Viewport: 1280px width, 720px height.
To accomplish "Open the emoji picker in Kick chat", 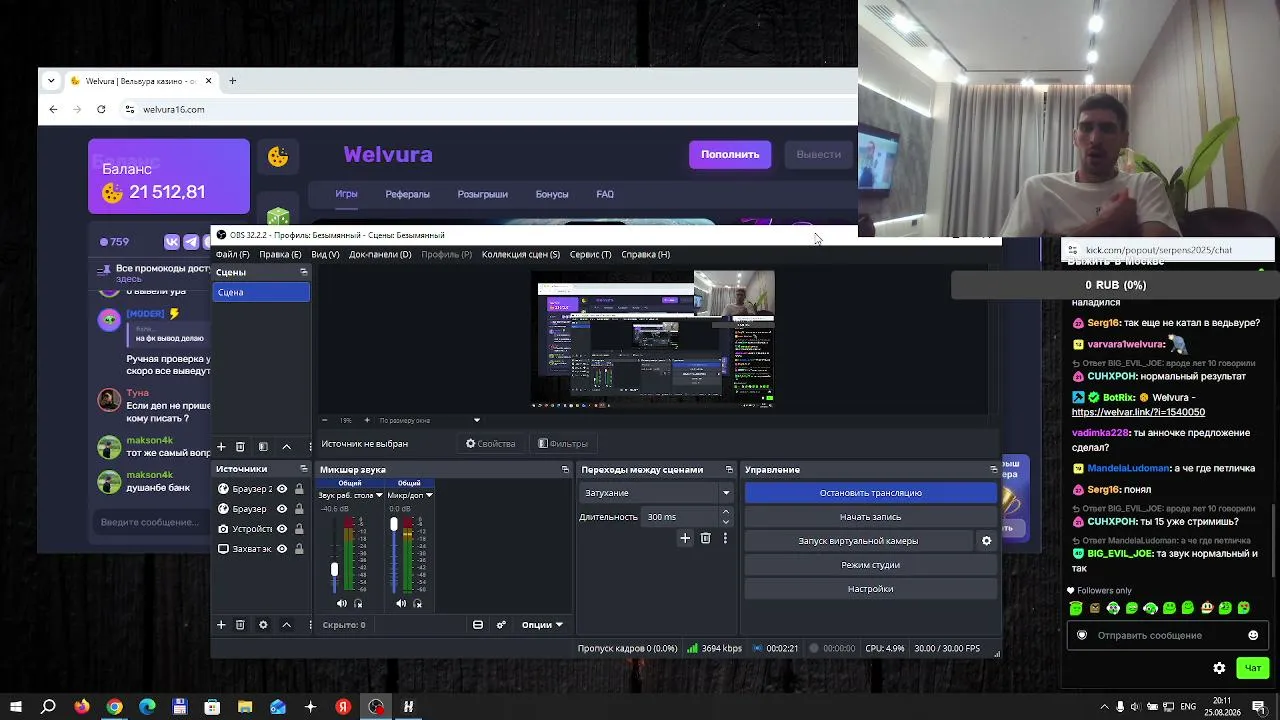I will click(x=1253, y=635).
